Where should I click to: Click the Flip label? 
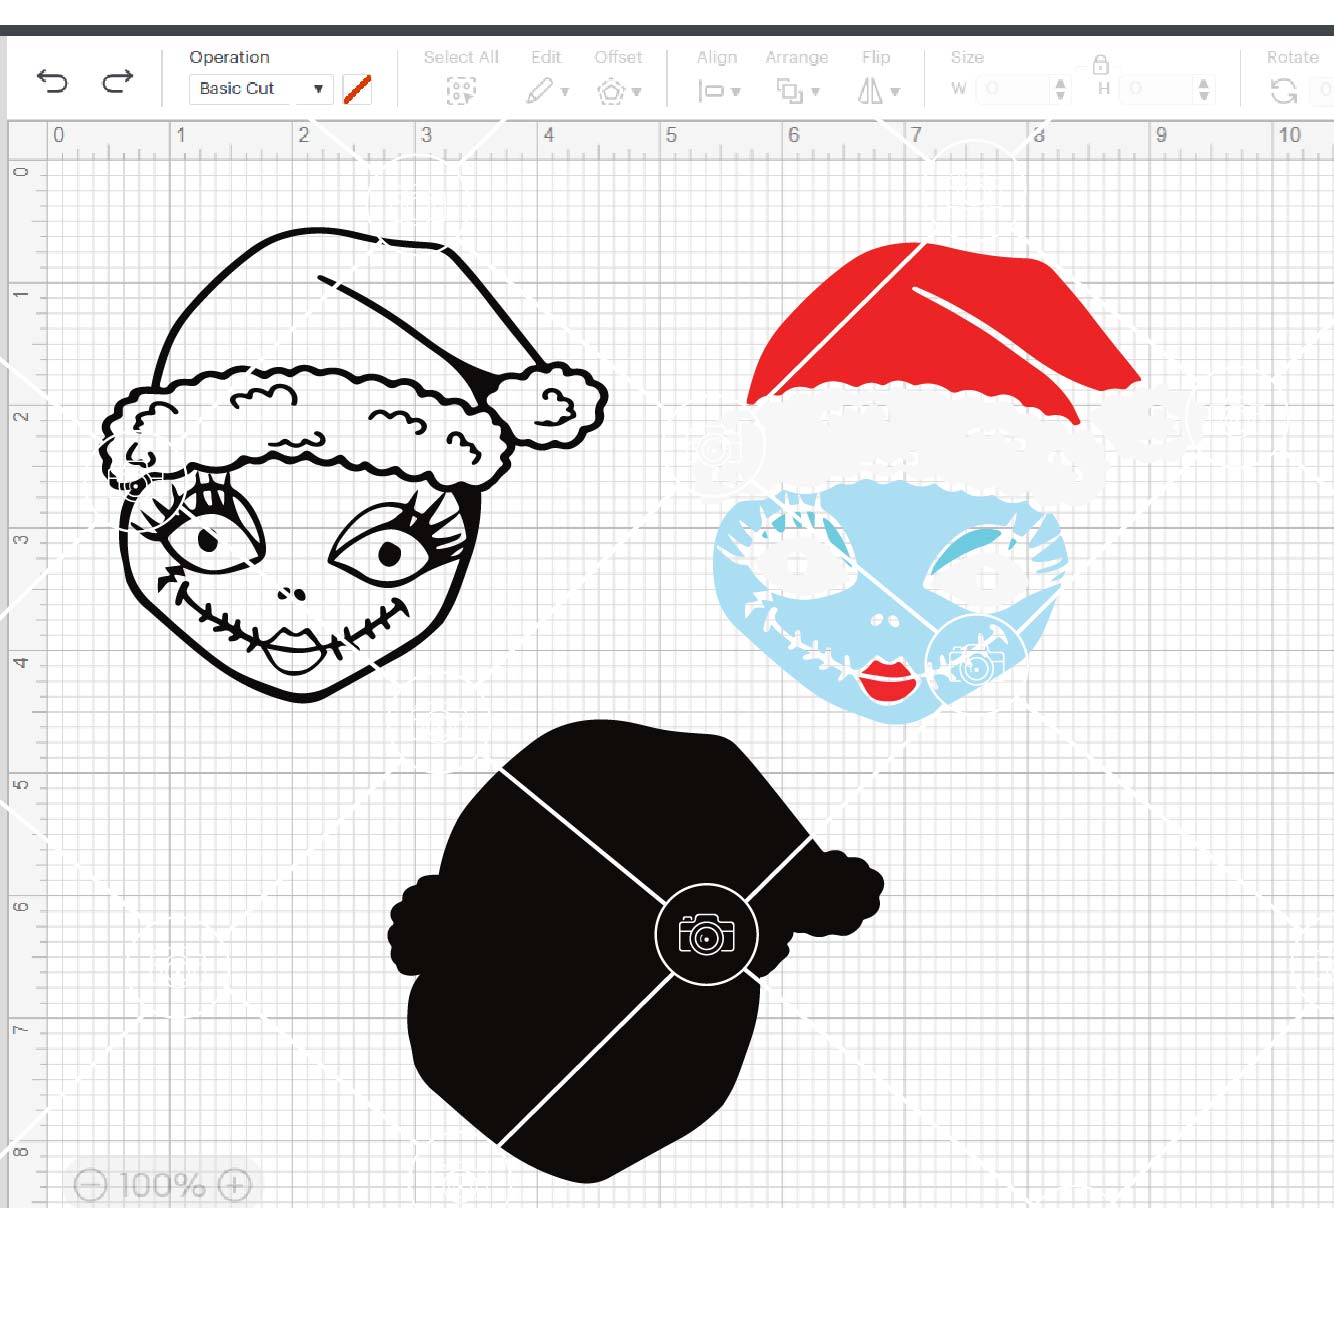[876, 57]
